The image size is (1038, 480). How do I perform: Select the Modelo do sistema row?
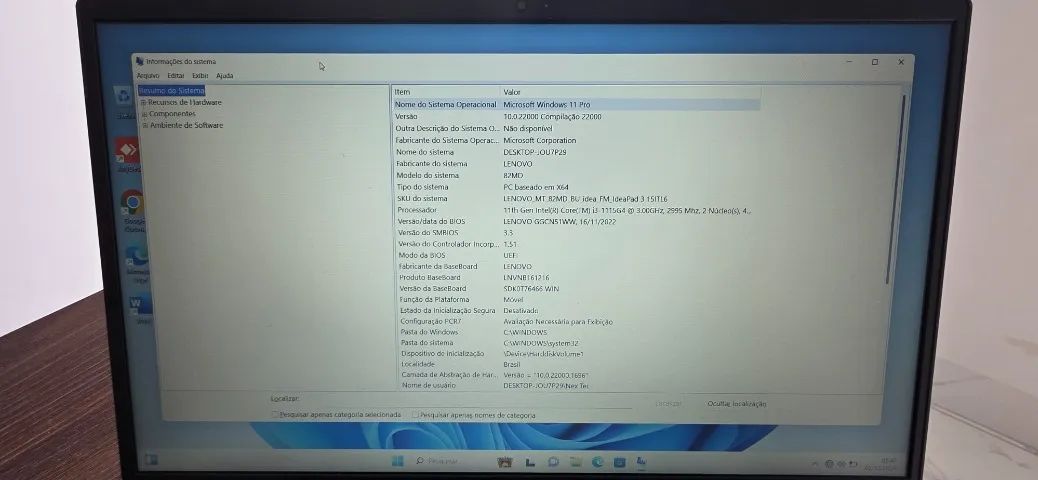click(576, 175)
